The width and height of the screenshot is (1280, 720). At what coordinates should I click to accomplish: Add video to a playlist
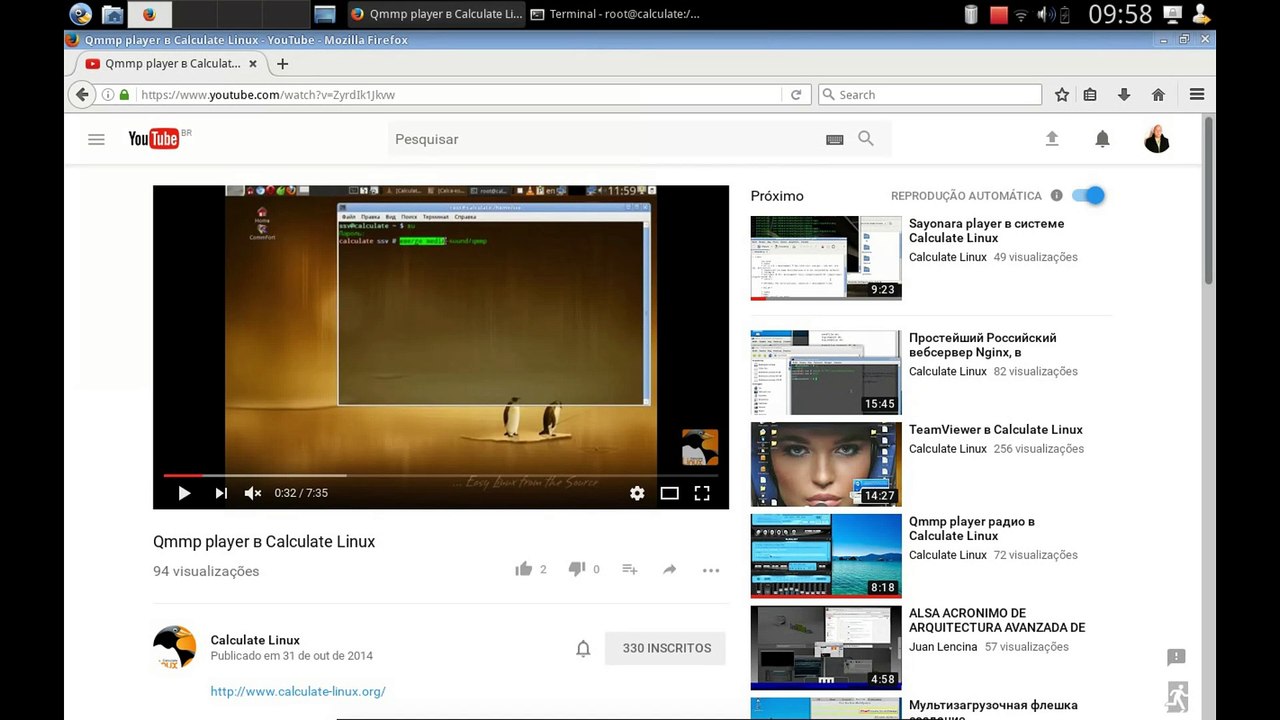click(630, 569)
